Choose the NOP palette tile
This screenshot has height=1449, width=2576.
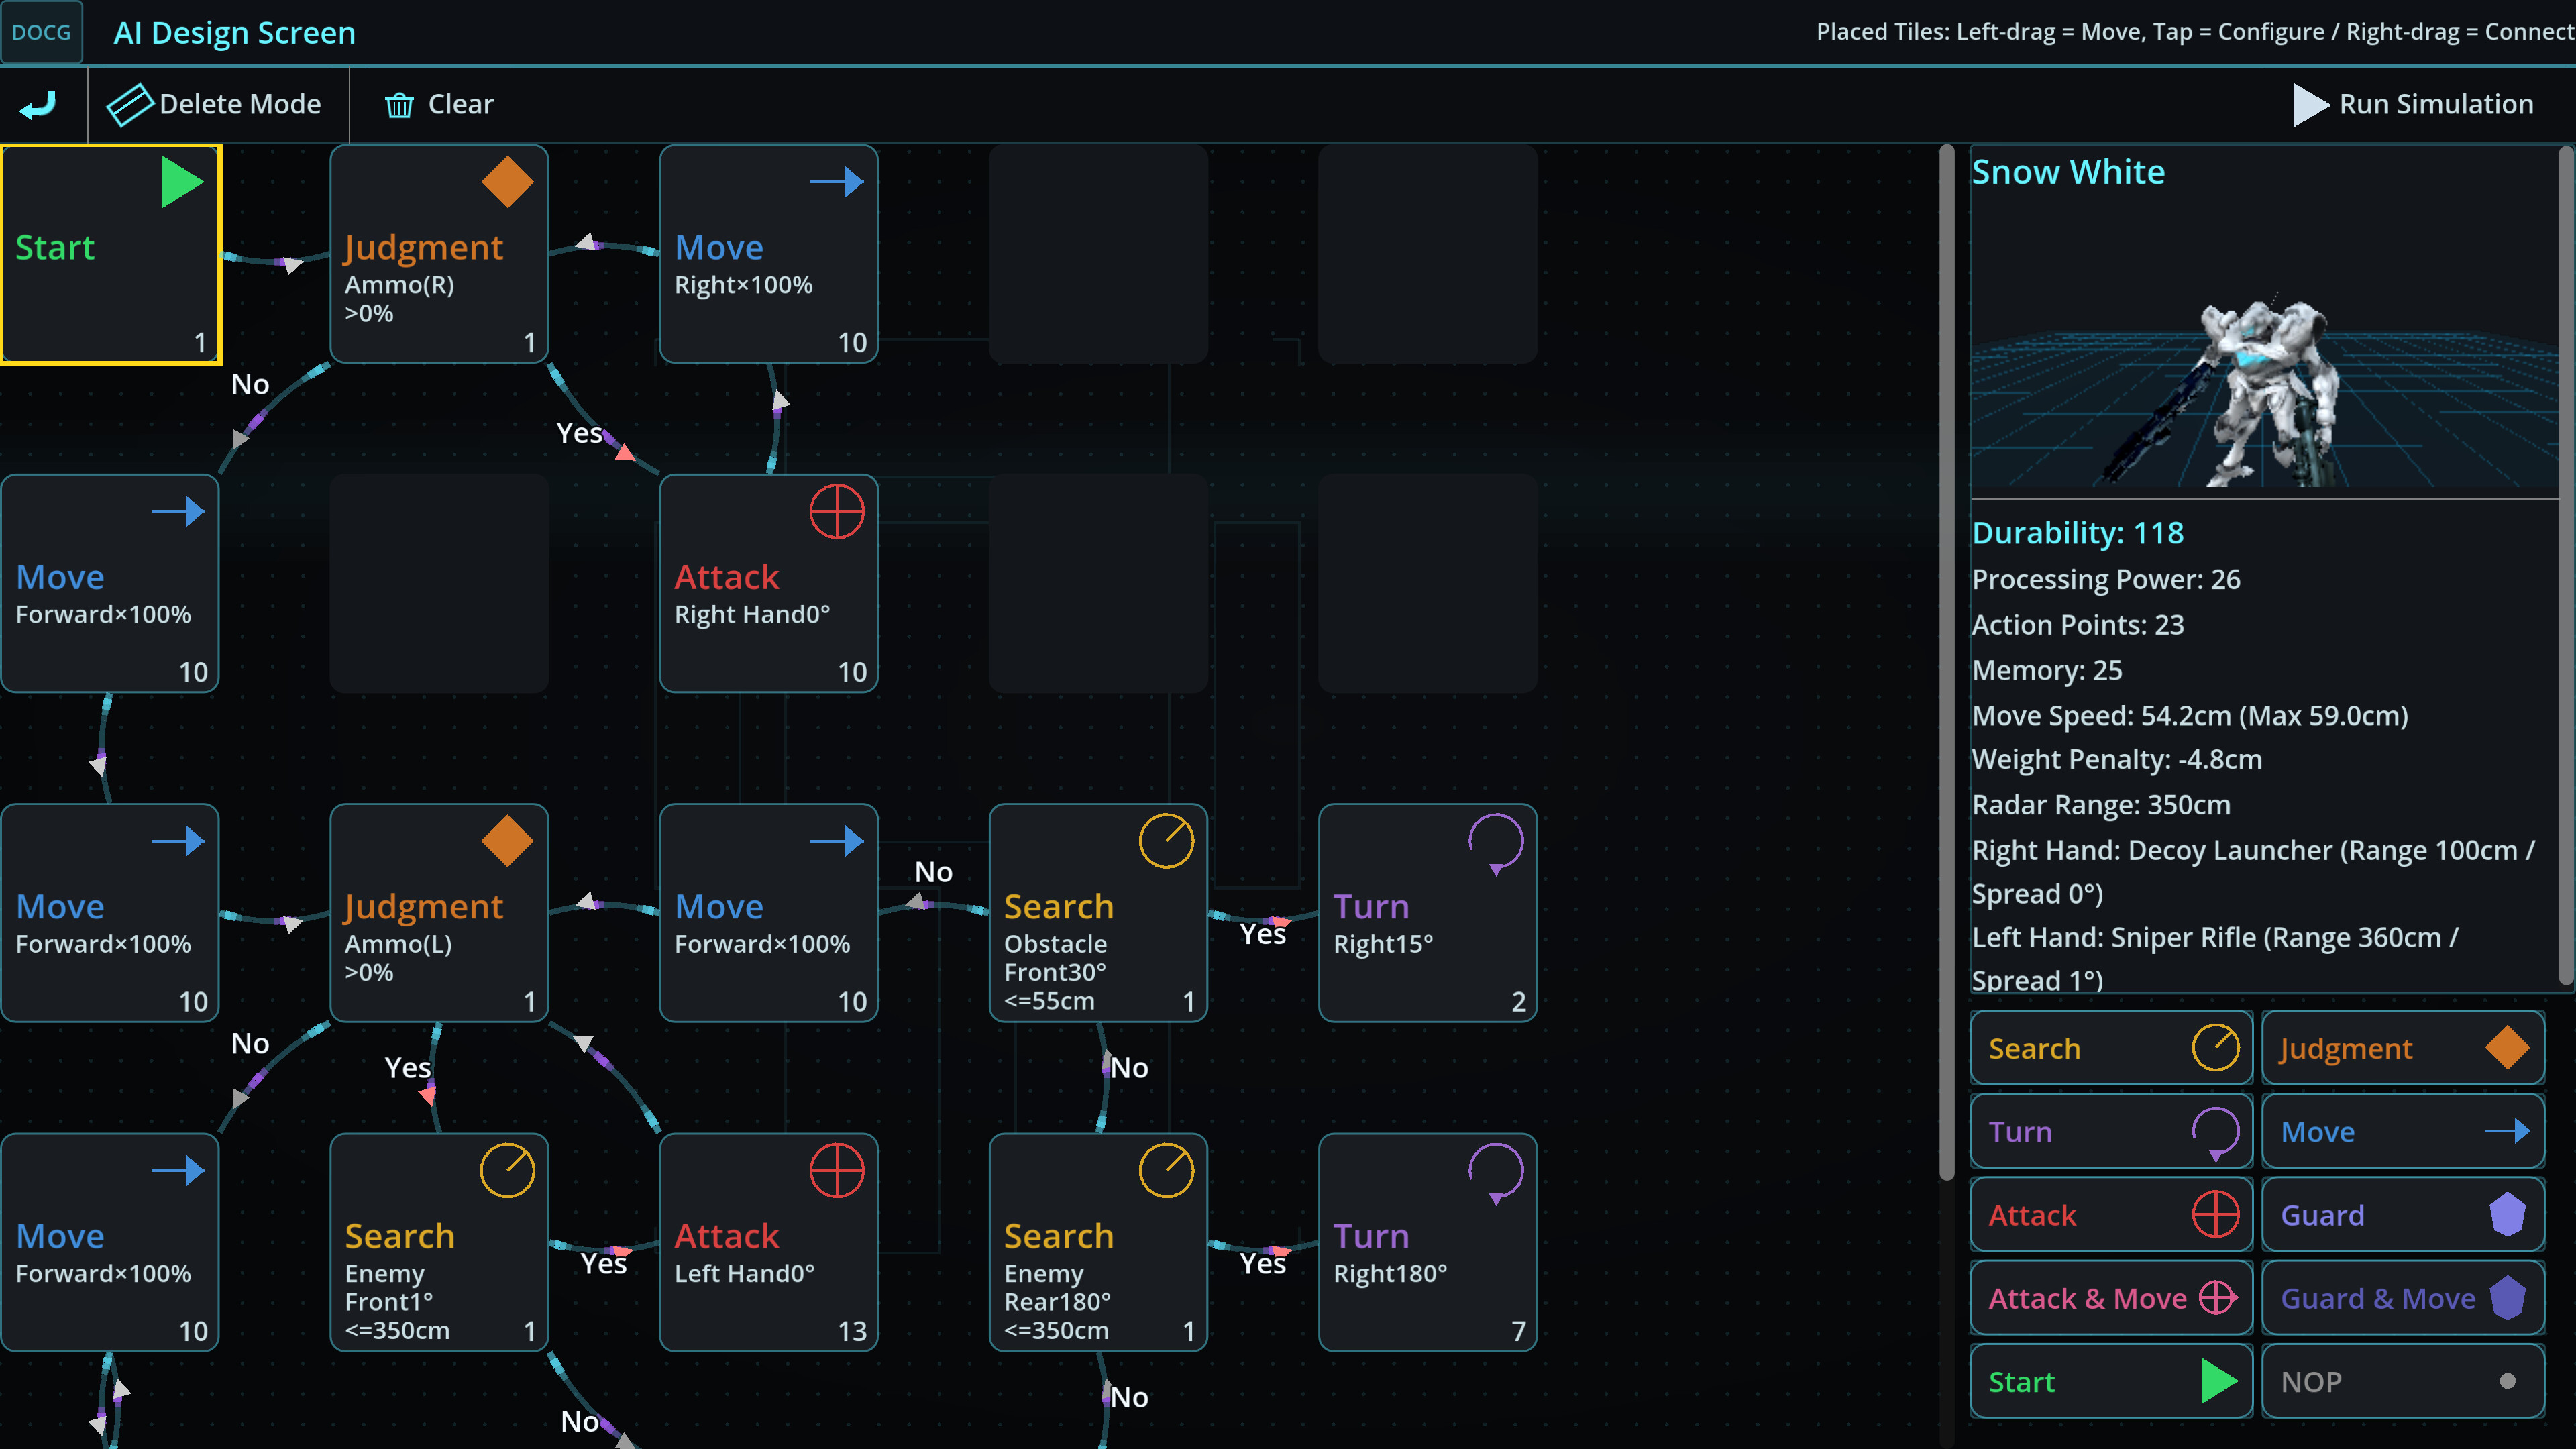click(2403, 1381)
